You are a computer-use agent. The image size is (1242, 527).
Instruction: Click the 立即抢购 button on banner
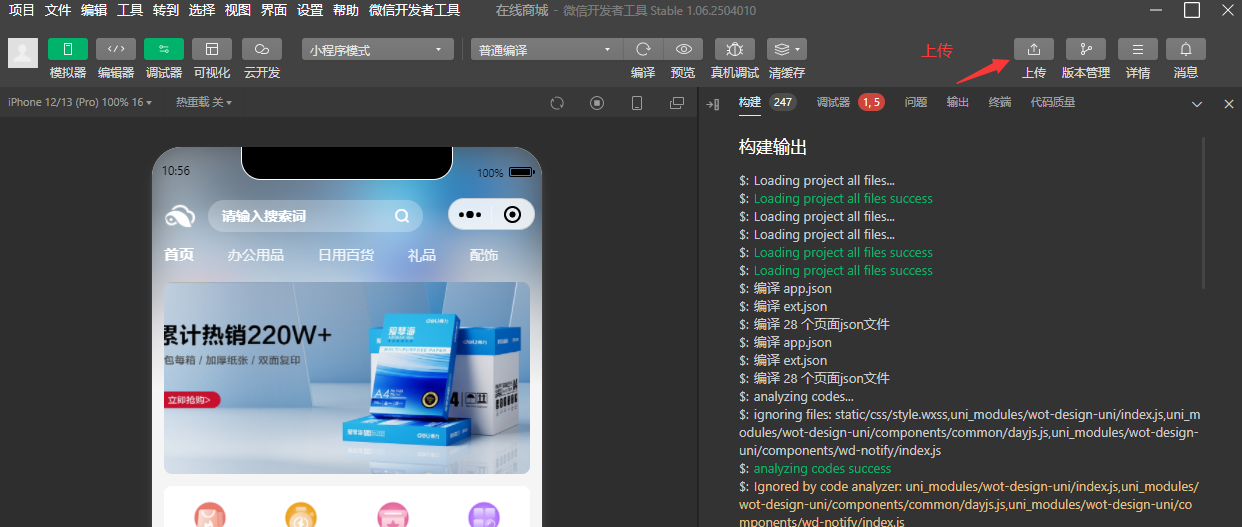click(x=192, y=400)
